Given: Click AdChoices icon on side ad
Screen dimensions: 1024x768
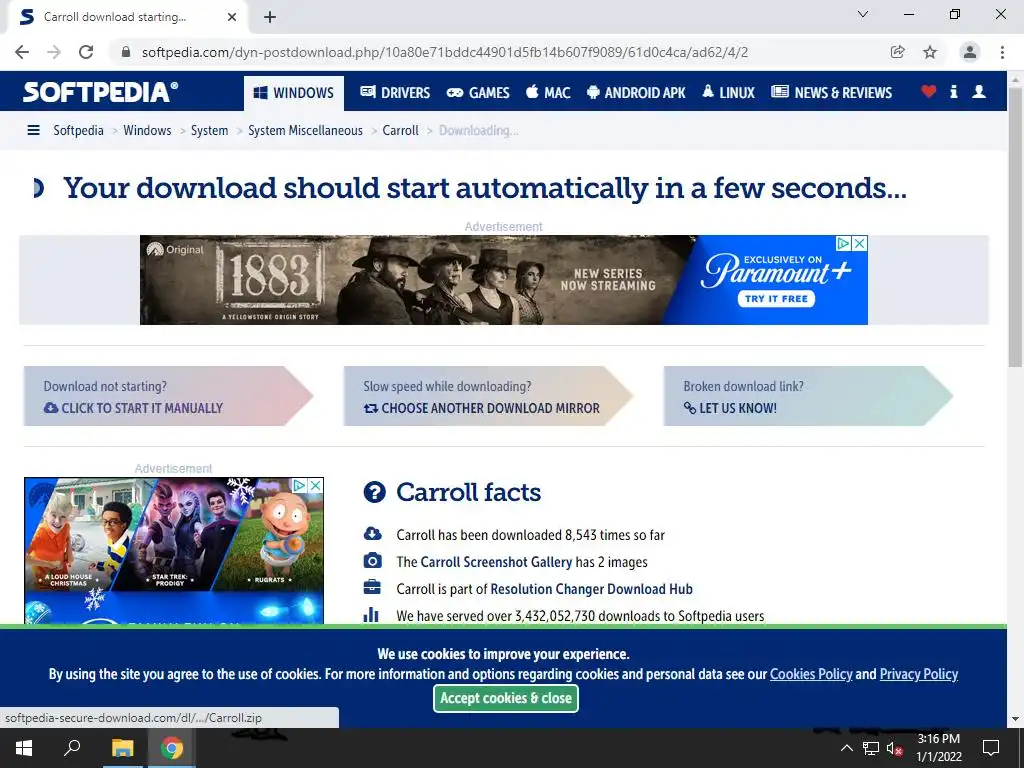Looking at the screenshot, I should (299, 485).
